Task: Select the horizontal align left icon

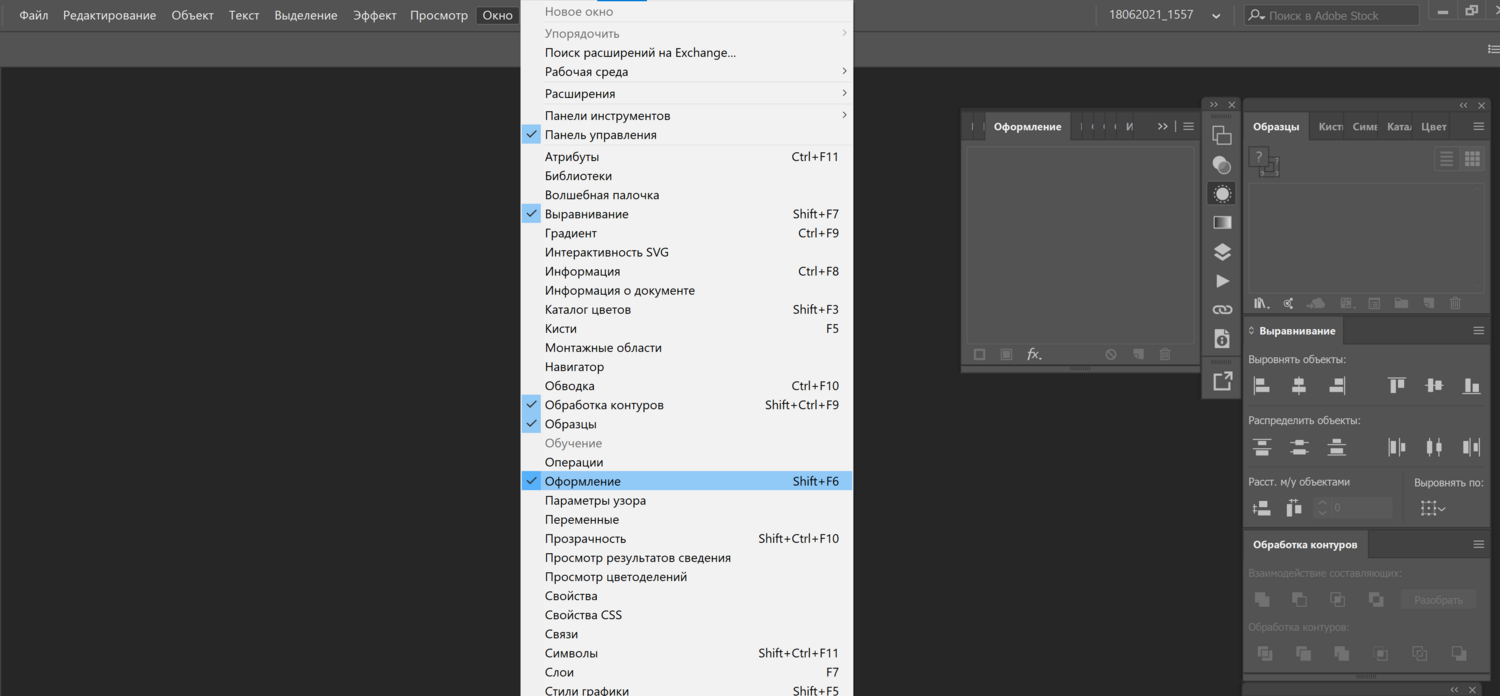Action: pyautogui.click(x=1261, y=385)
